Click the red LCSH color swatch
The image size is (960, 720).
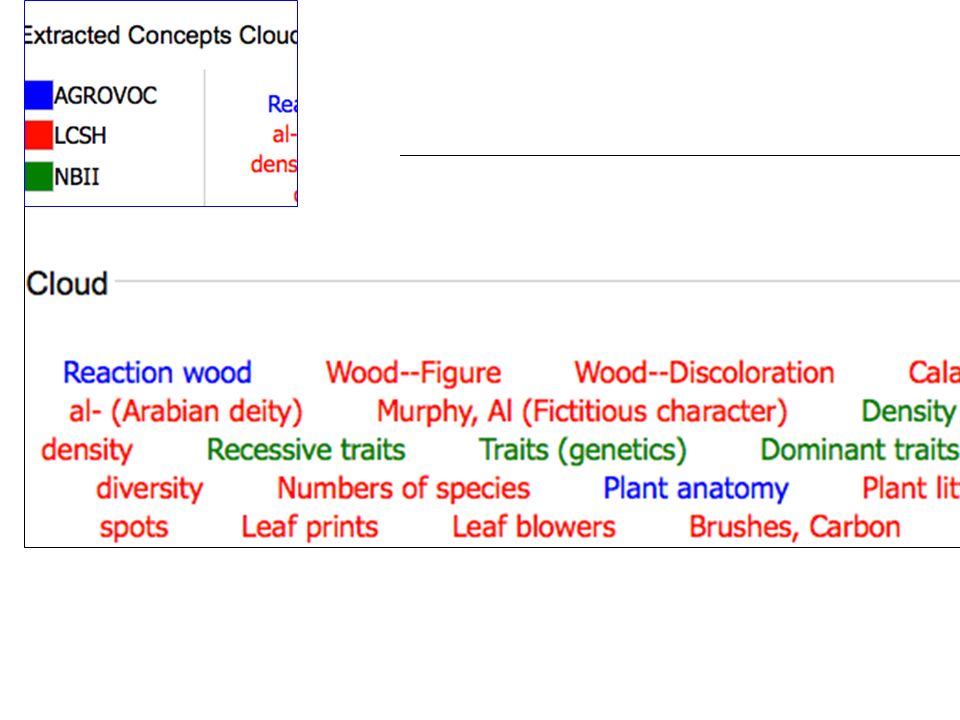coord(39,135)
